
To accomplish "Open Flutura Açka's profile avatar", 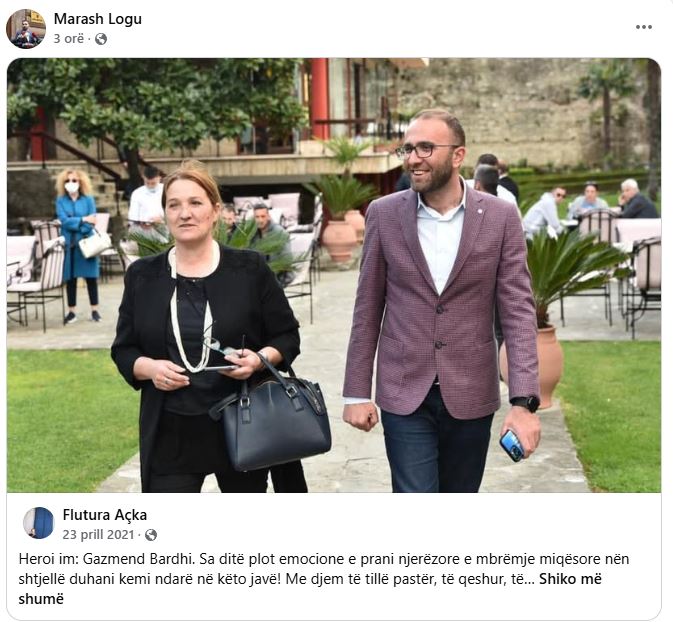I will click(x=39, y=523).
